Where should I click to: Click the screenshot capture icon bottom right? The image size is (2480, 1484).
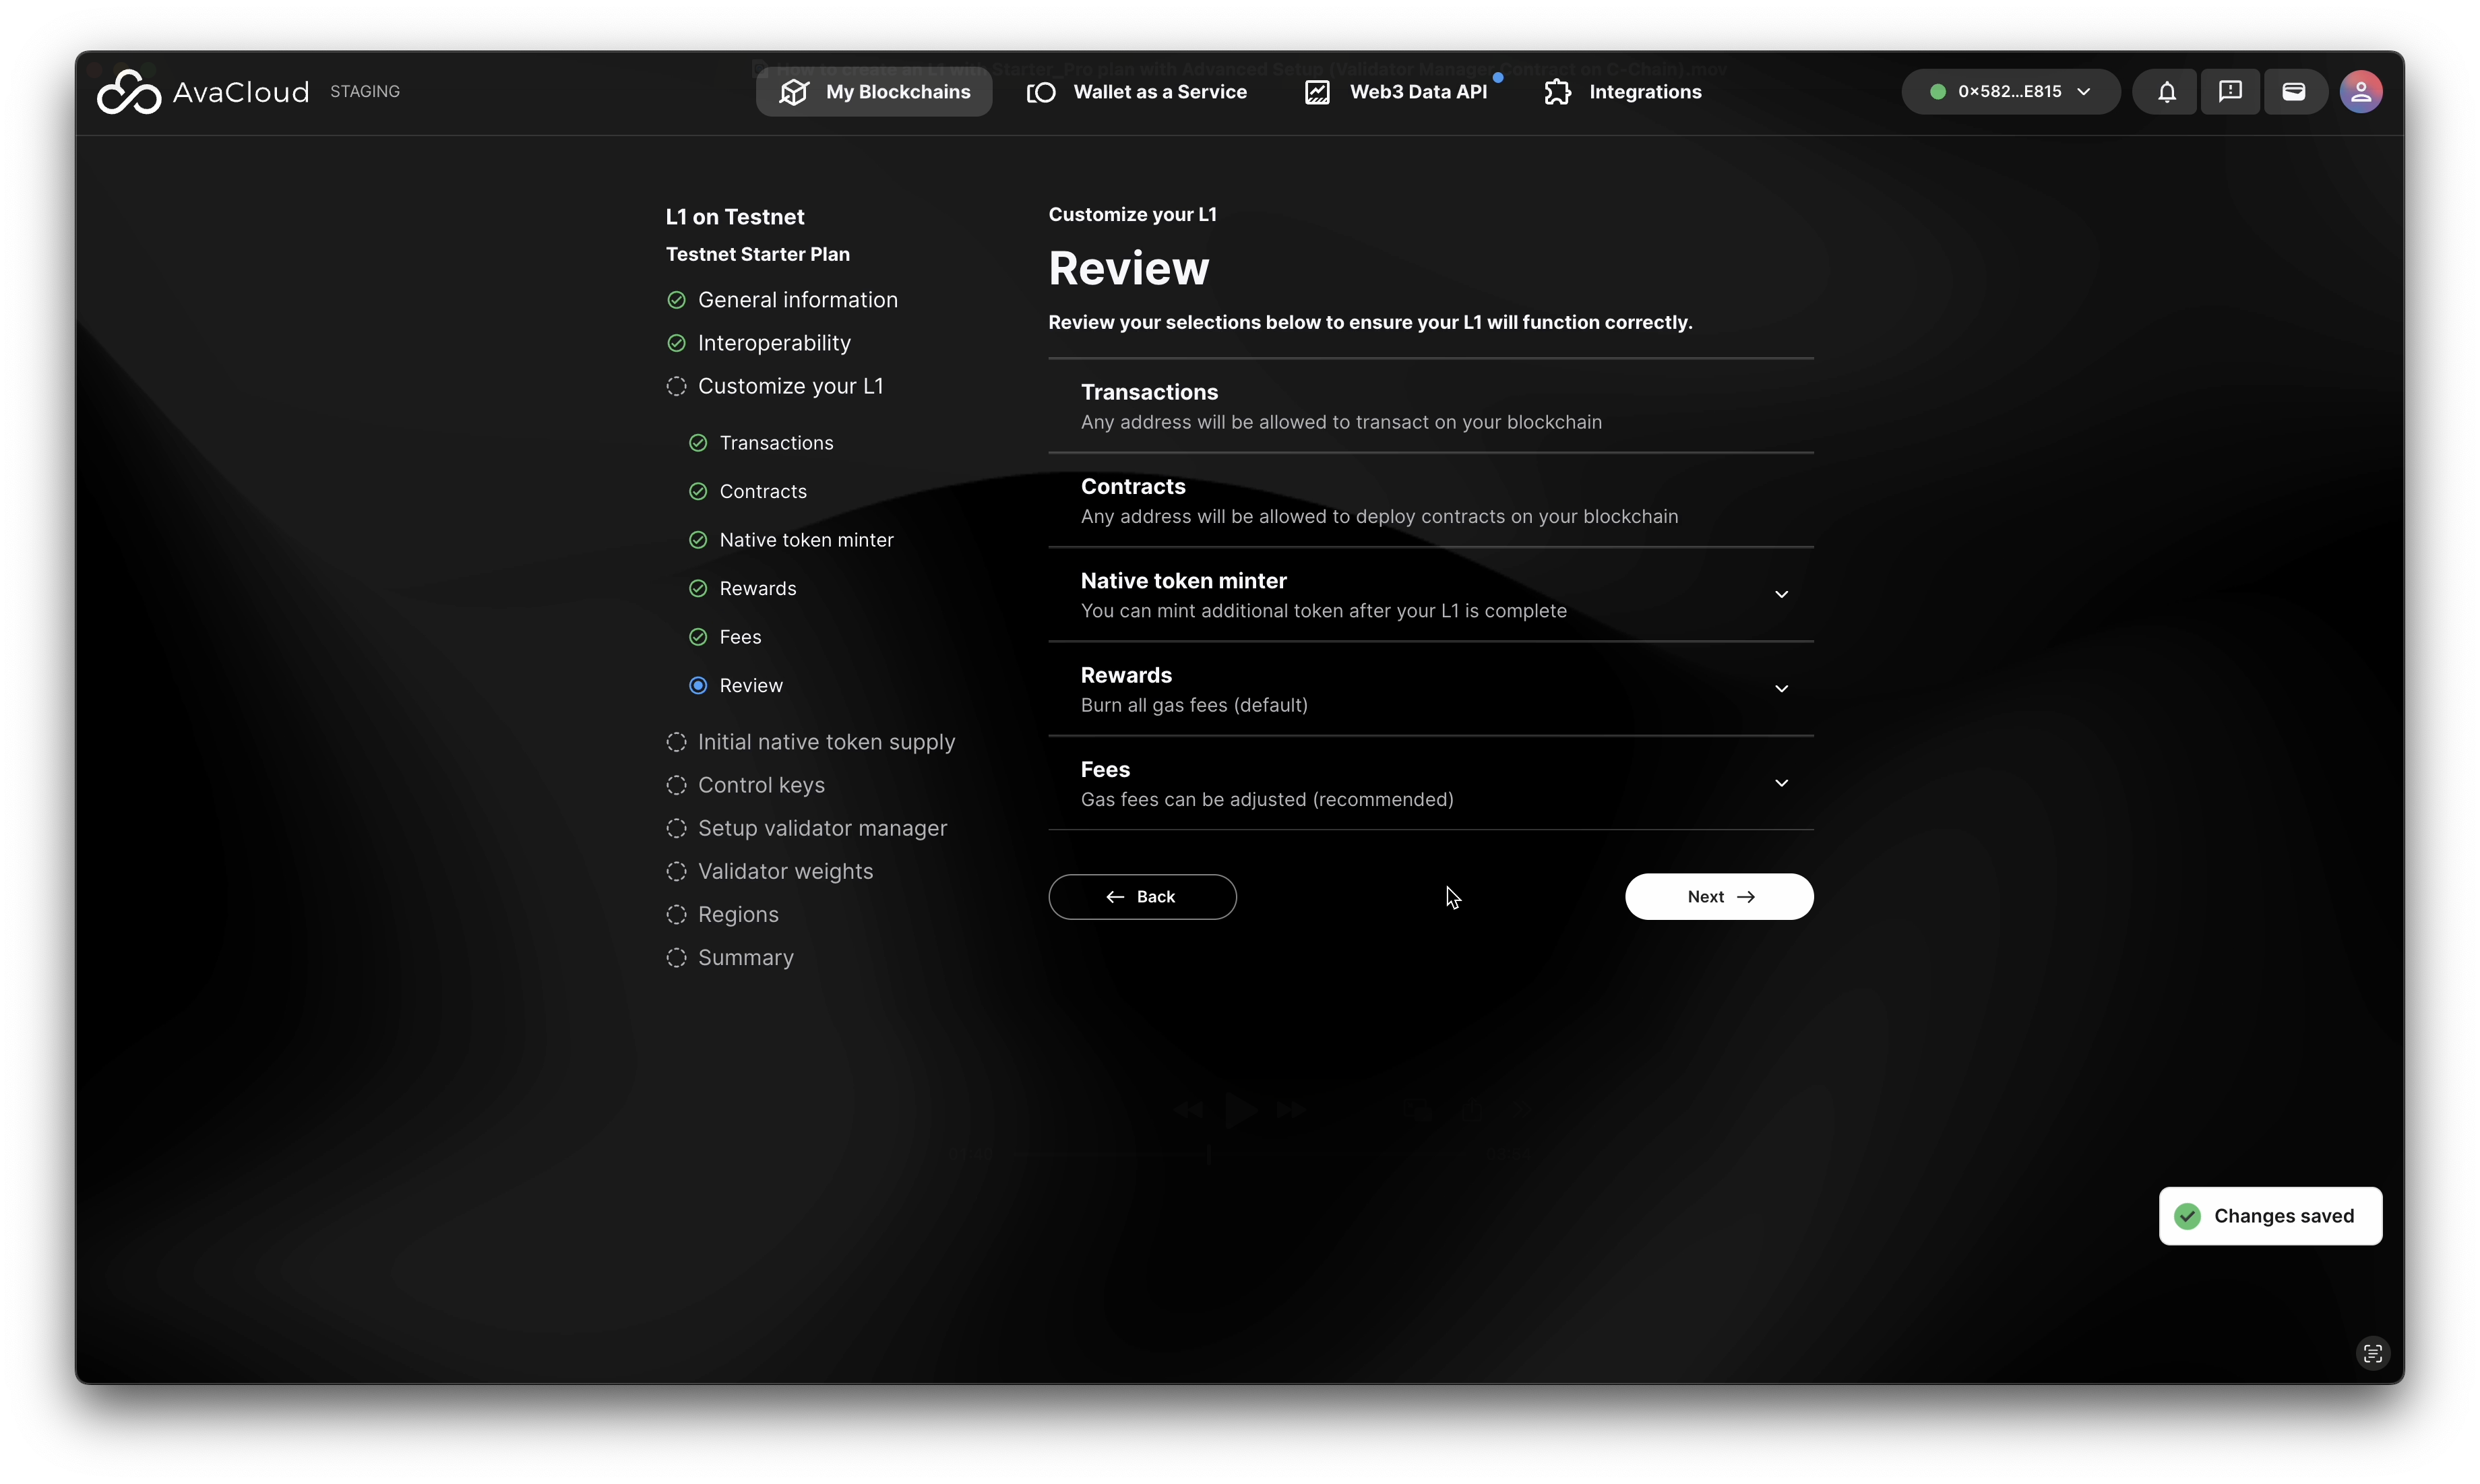pyautogui.click(x=2372, y=1354)
